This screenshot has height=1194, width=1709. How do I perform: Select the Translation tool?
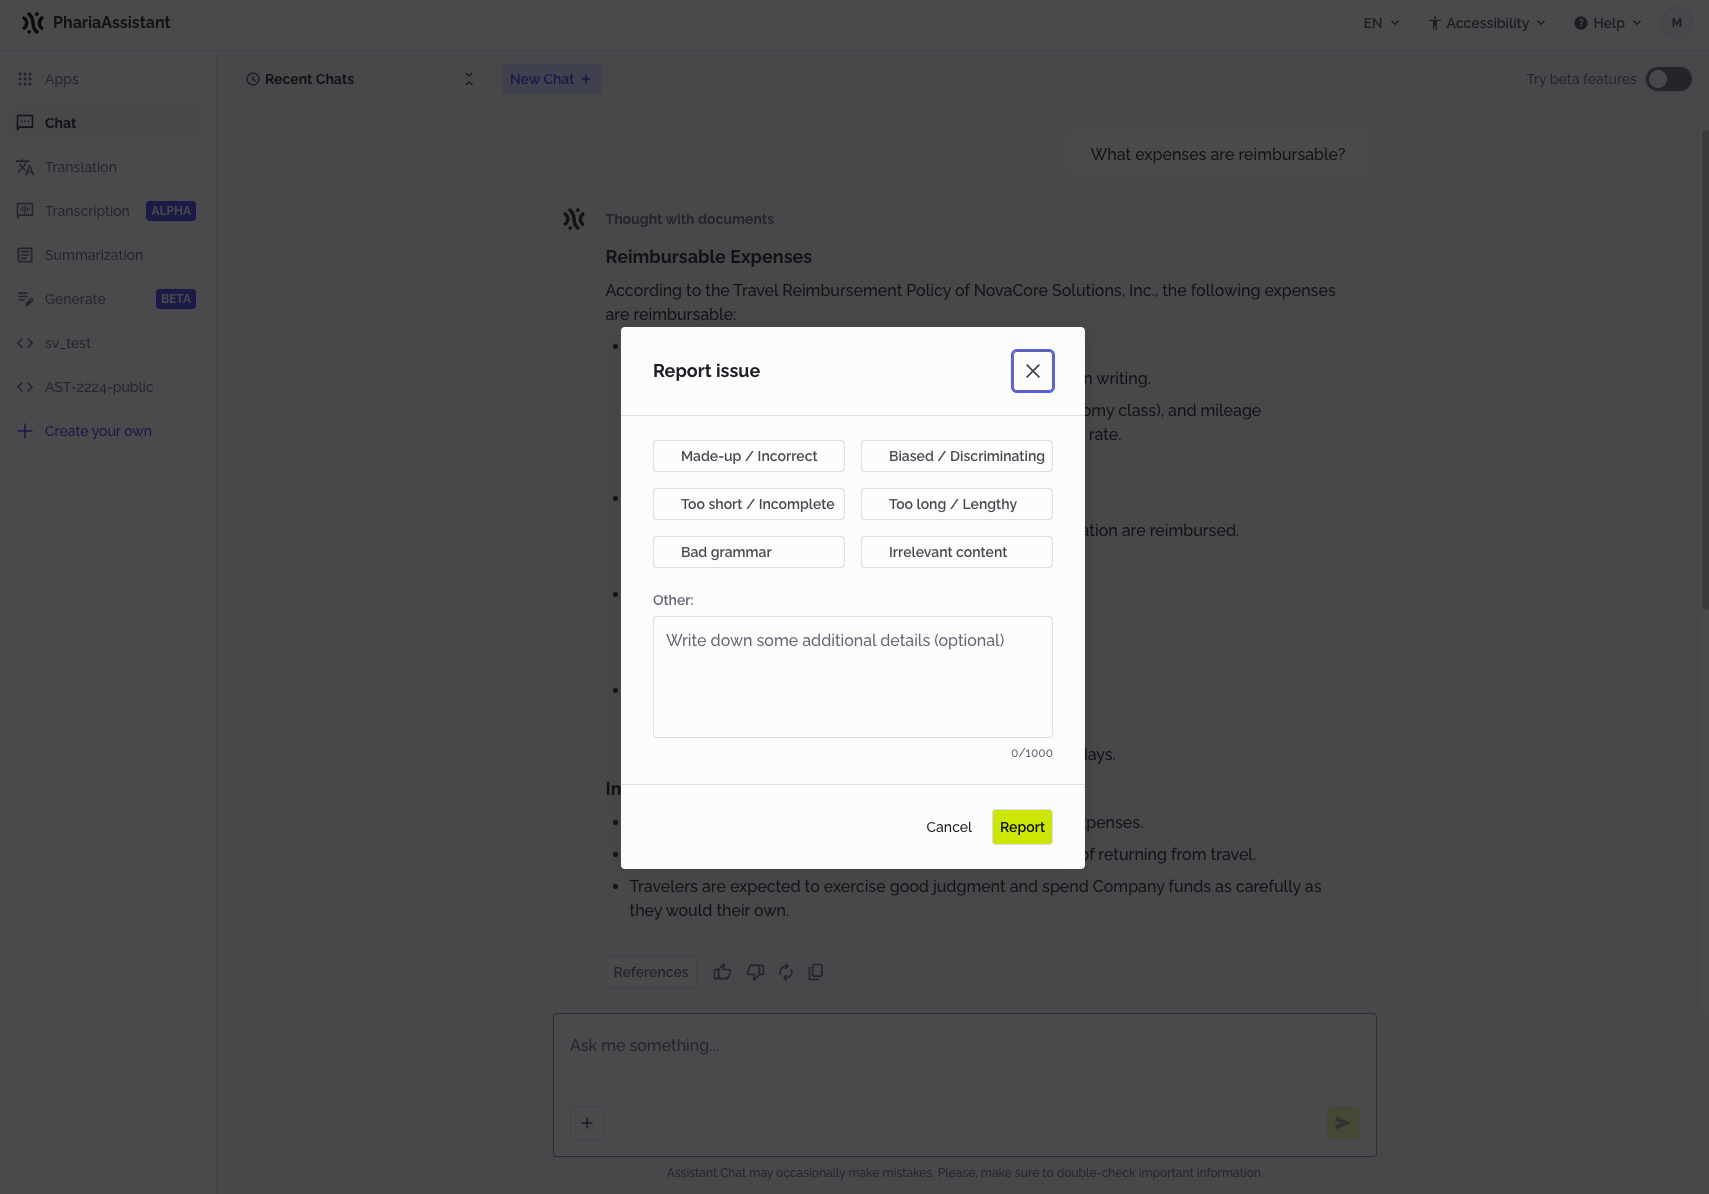(x=80, y=167)
